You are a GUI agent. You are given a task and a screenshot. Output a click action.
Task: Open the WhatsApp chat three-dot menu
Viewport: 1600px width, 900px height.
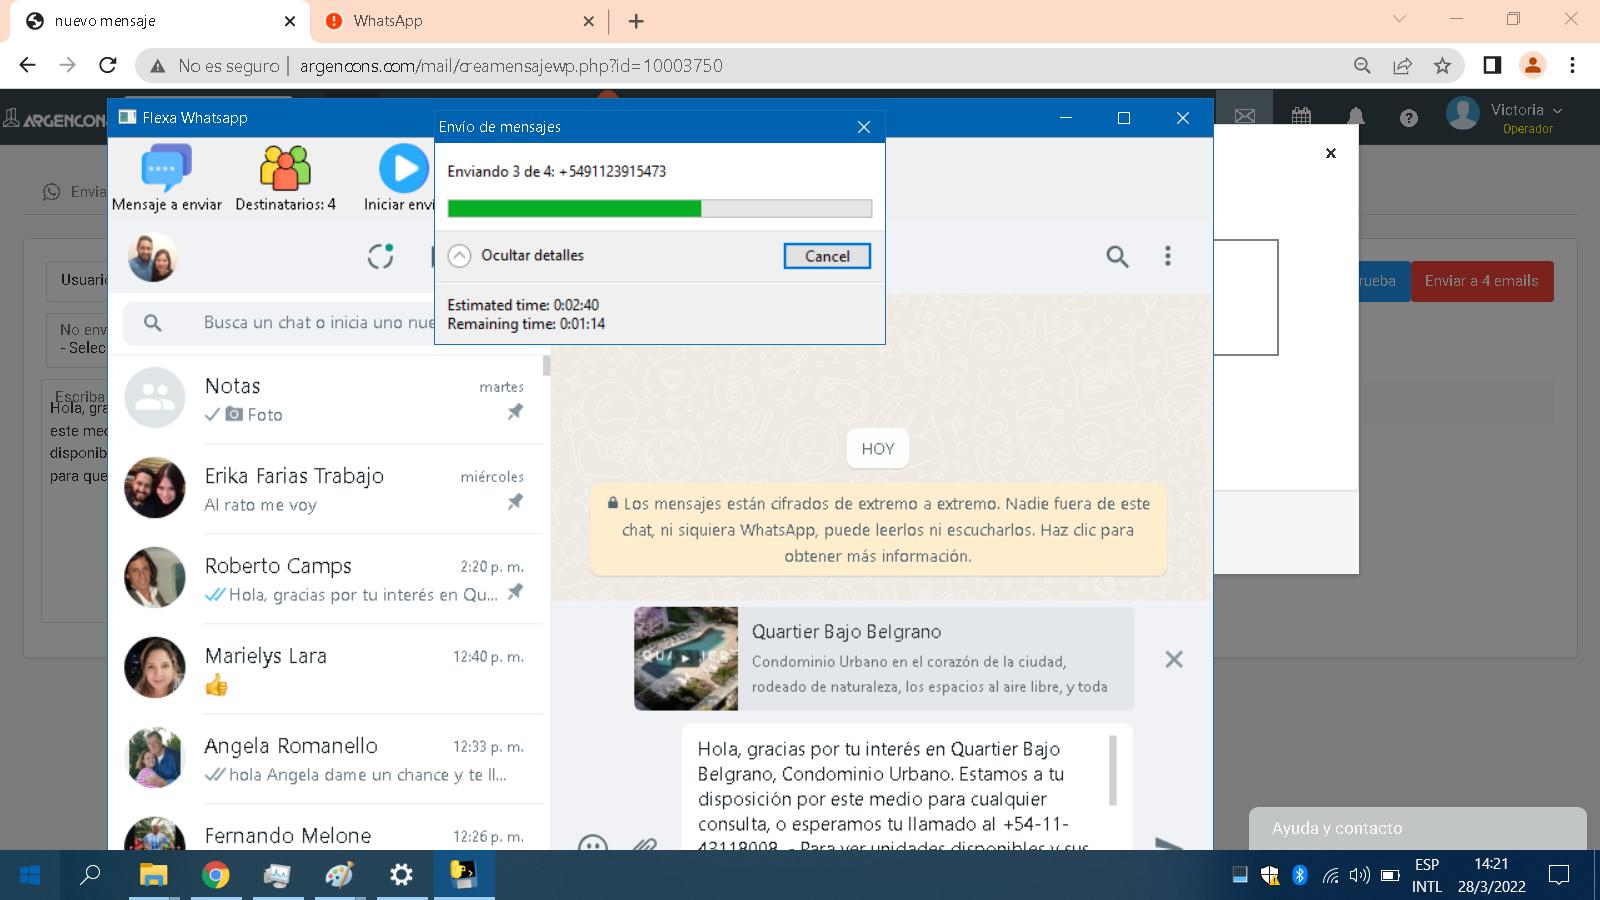tap(1167, 256)
